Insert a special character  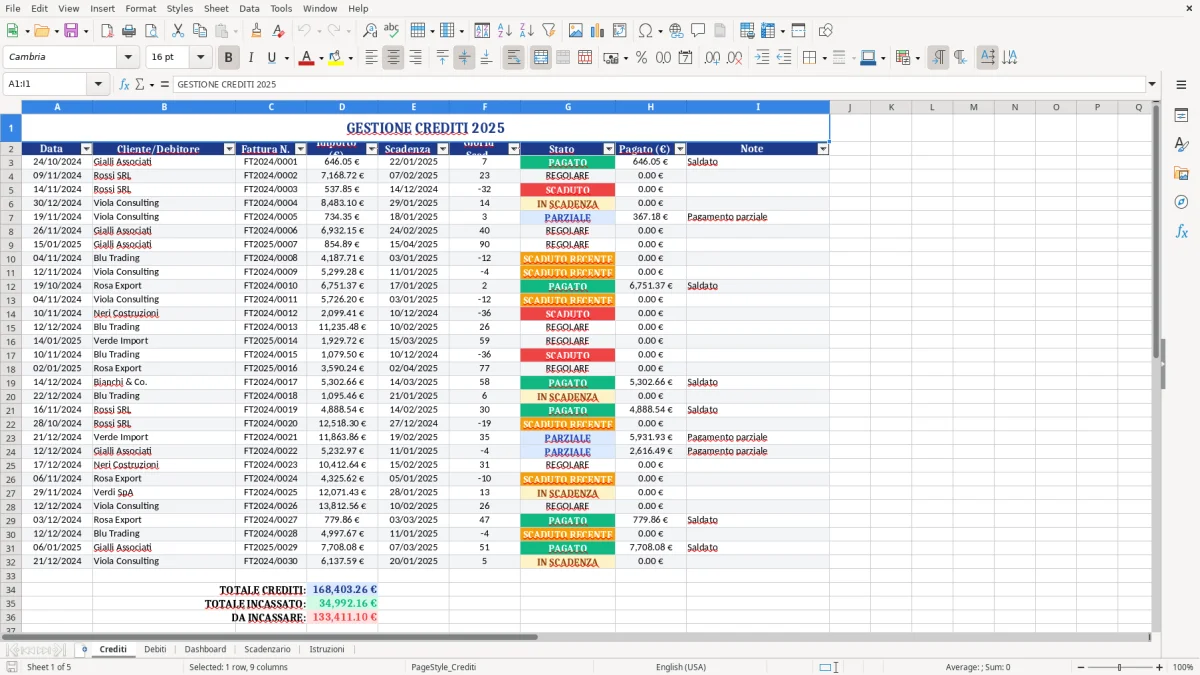click(647, 30)
